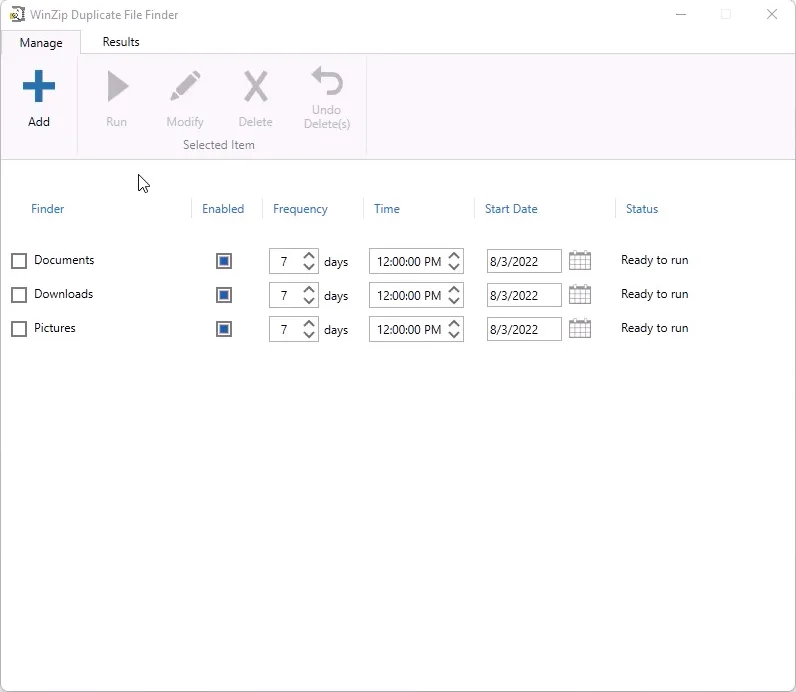Click the Delete X icon

pyautogui.click(x=255, y=86)
